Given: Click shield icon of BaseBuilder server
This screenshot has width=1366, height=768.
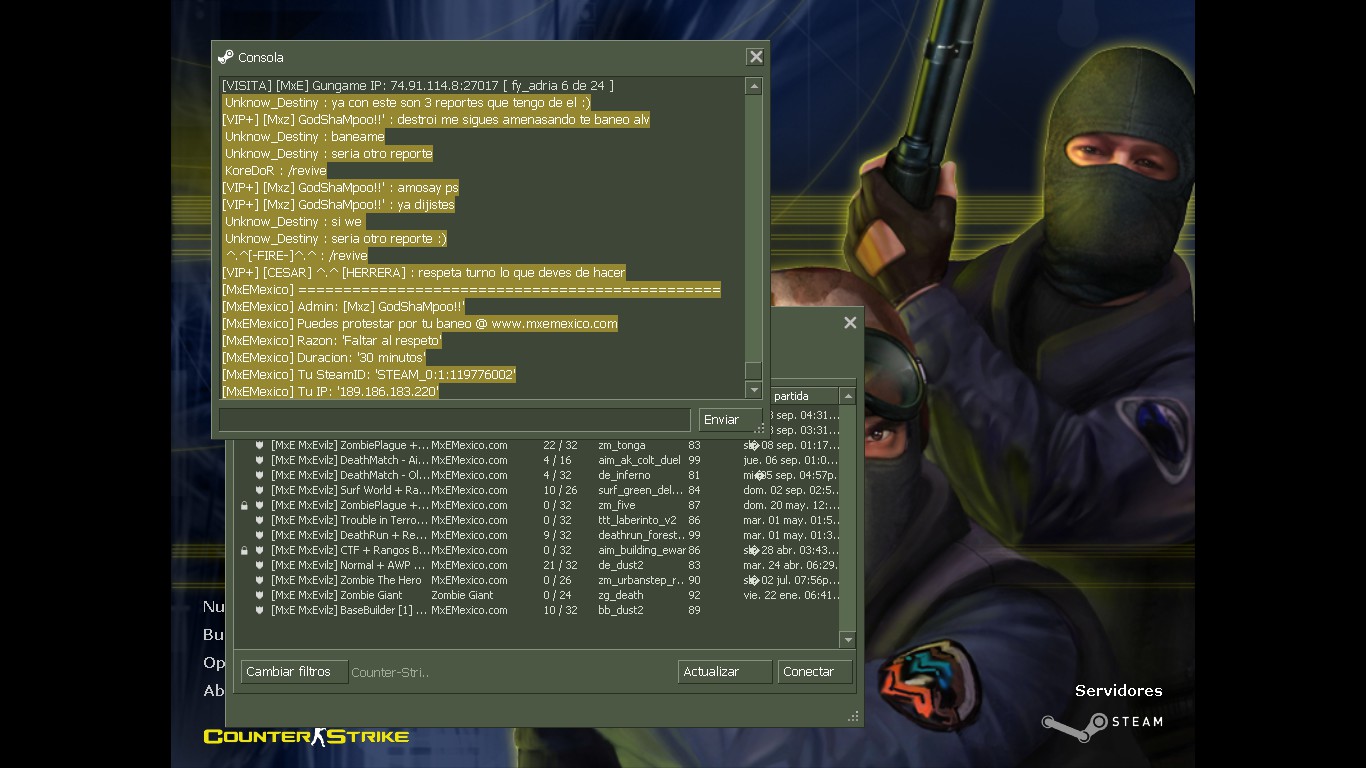Looking at the screenshot, I should click(259, 610).
